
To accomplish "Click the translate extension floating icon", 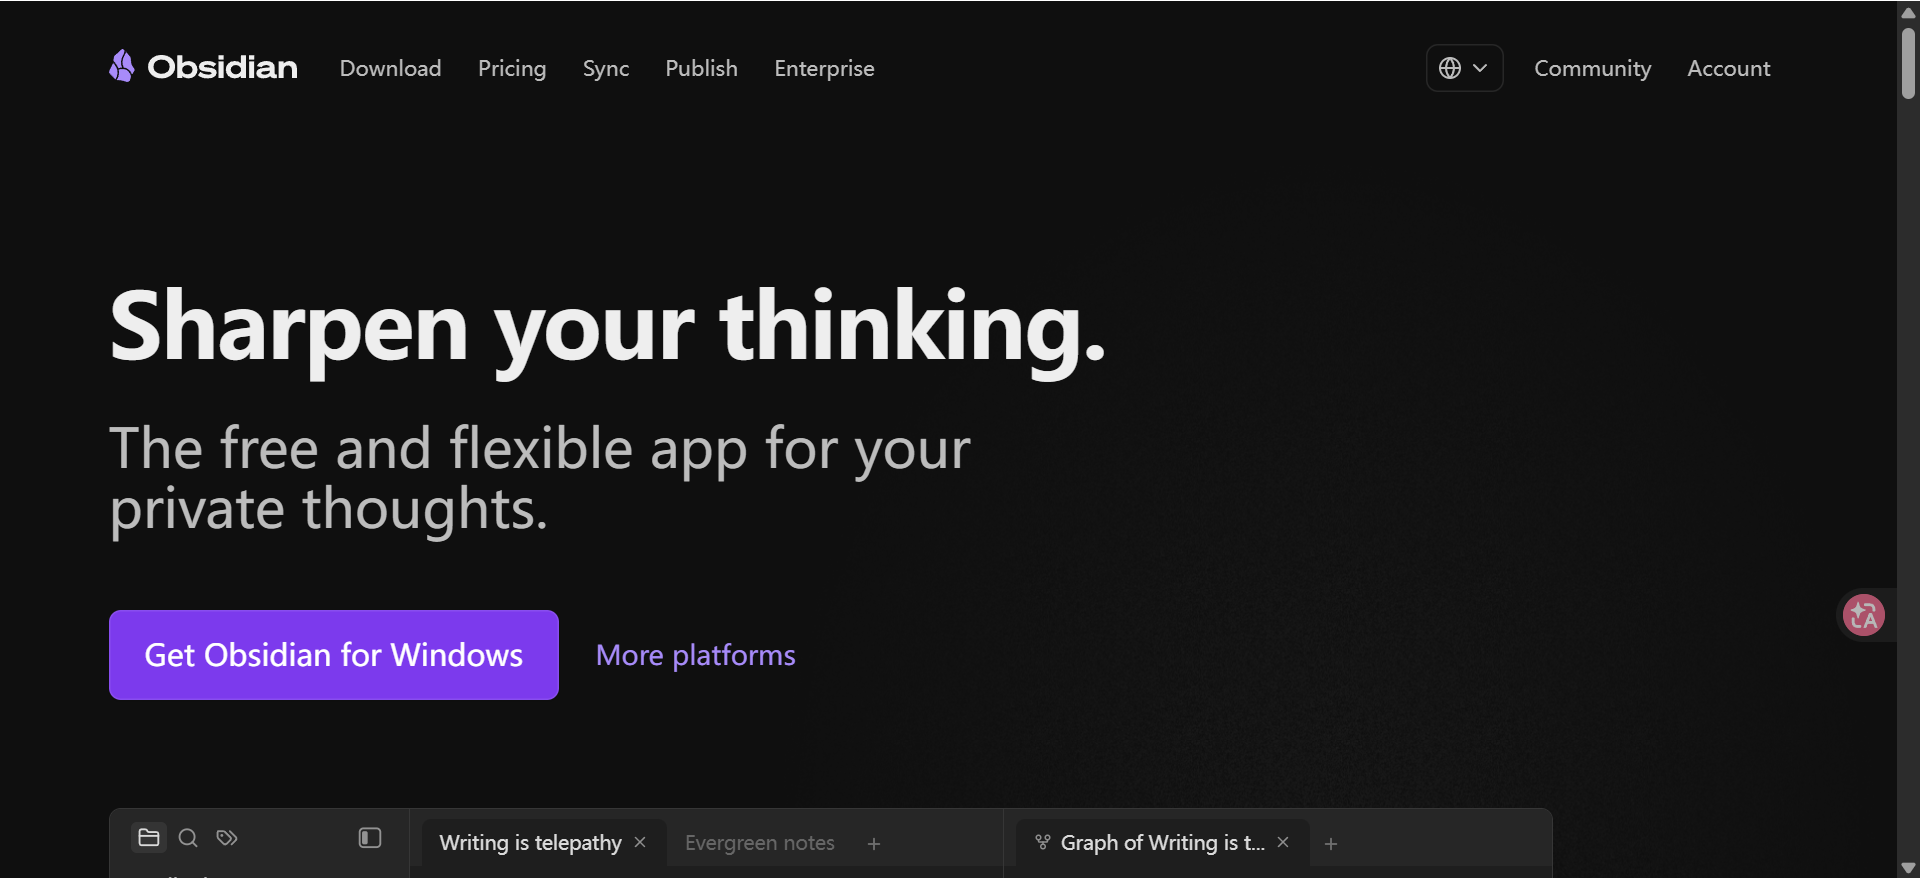I will point(1864,615).
